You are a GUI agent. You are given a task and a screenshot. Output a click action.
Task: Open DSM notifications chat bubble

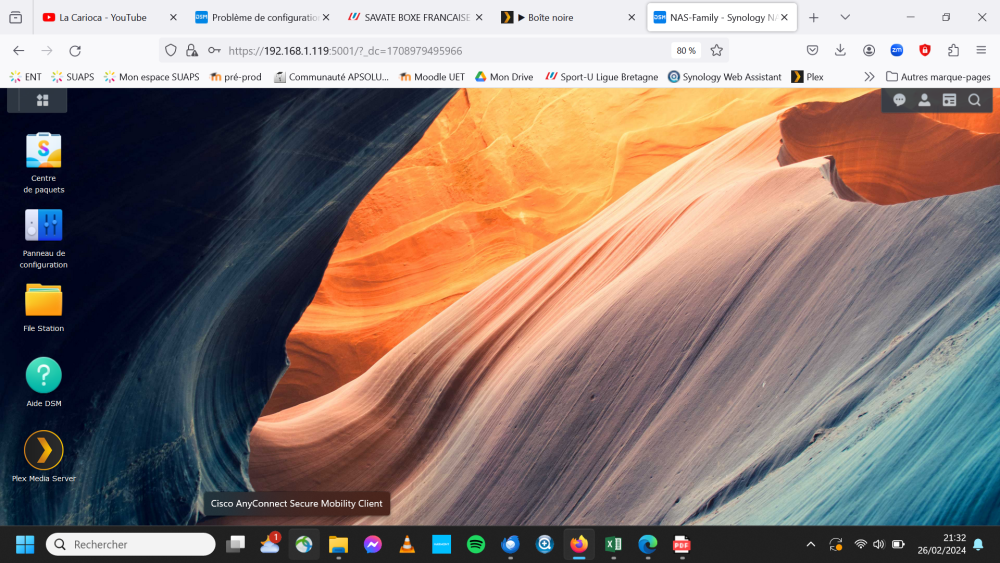[x=899, y=100]
